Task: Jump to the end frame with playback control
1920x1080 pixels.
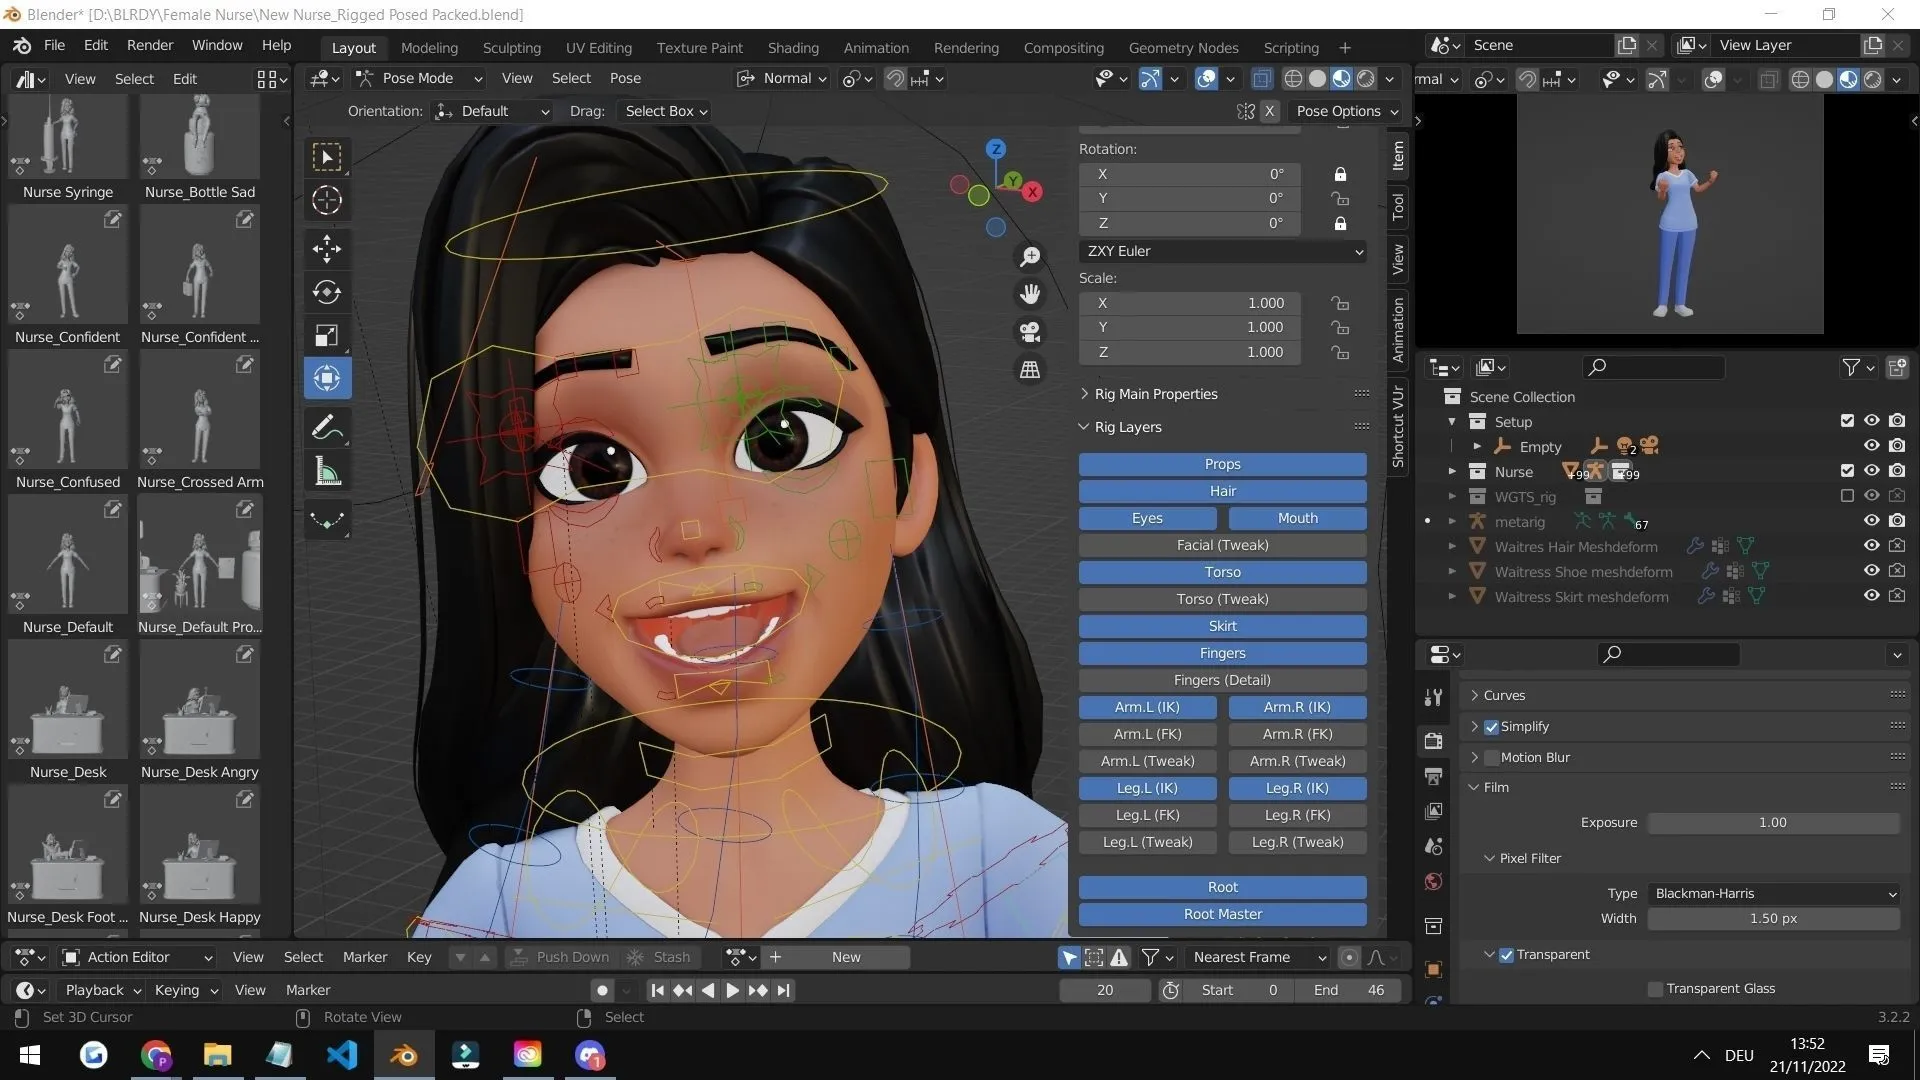Action: coord(784,990)
